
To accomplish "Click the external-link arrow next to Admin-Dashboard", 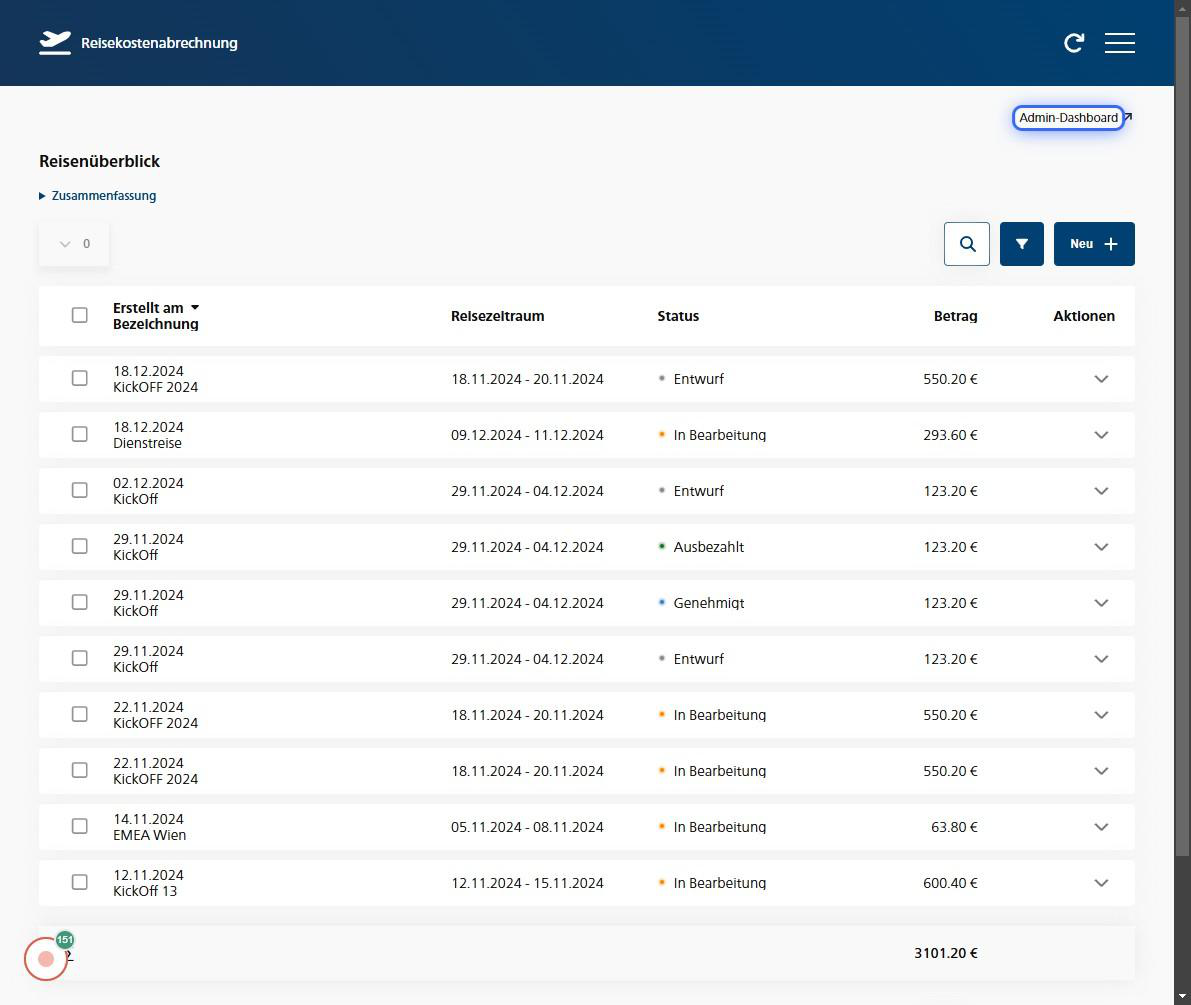I will [x=1127, y=117].
